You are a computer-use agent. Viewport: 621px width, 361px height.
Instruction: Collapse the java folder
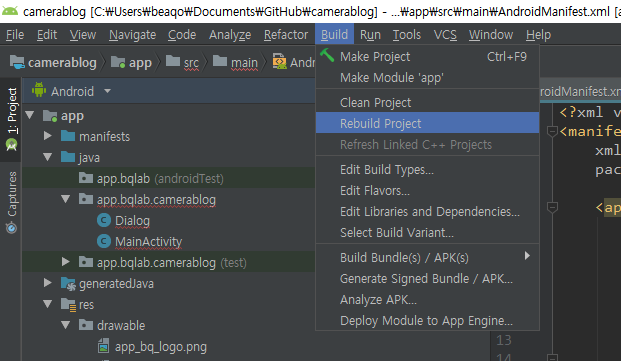point(48,157)
